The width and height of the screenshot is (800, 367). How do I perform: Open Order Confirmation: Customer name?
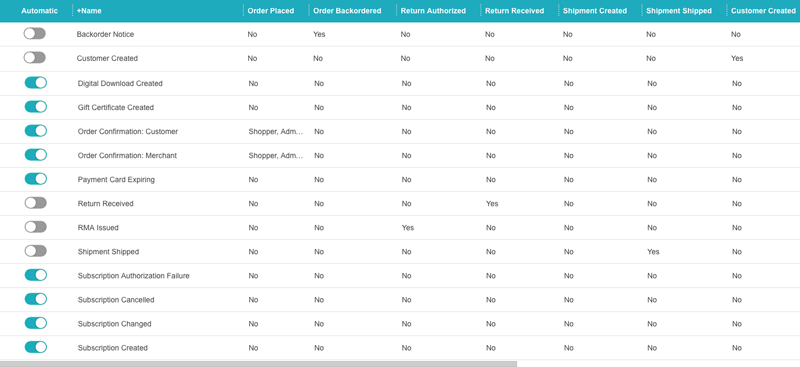tap(128, 131)
